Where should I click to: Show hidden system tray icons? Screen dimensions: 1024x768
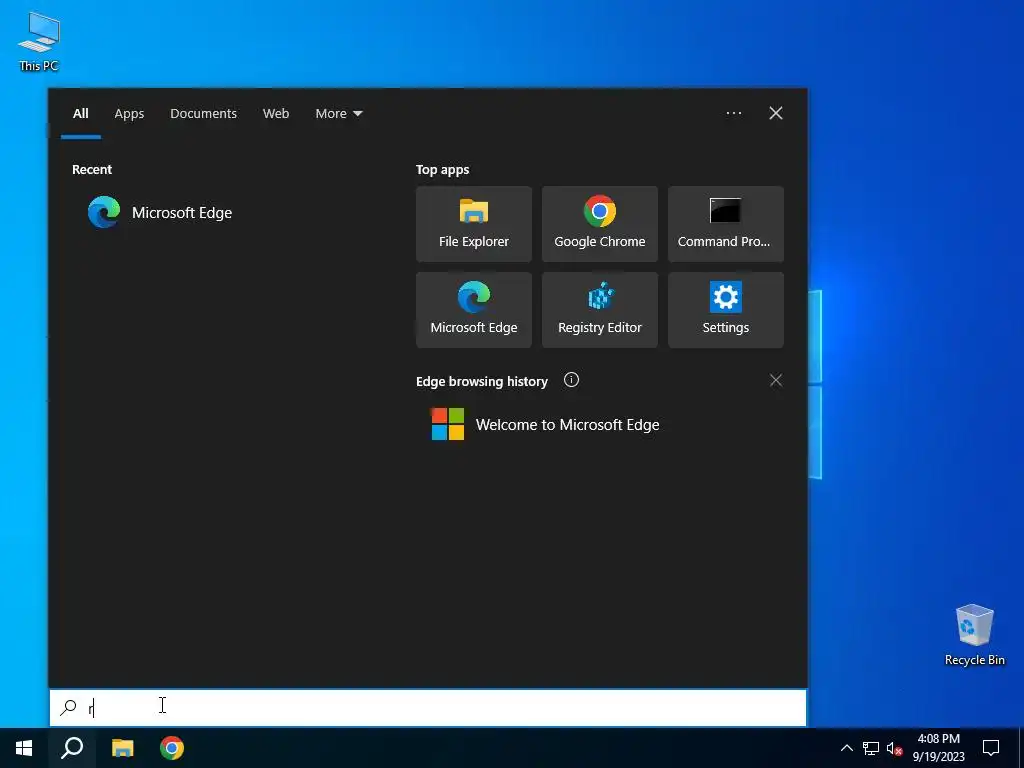tap(846, 748)
